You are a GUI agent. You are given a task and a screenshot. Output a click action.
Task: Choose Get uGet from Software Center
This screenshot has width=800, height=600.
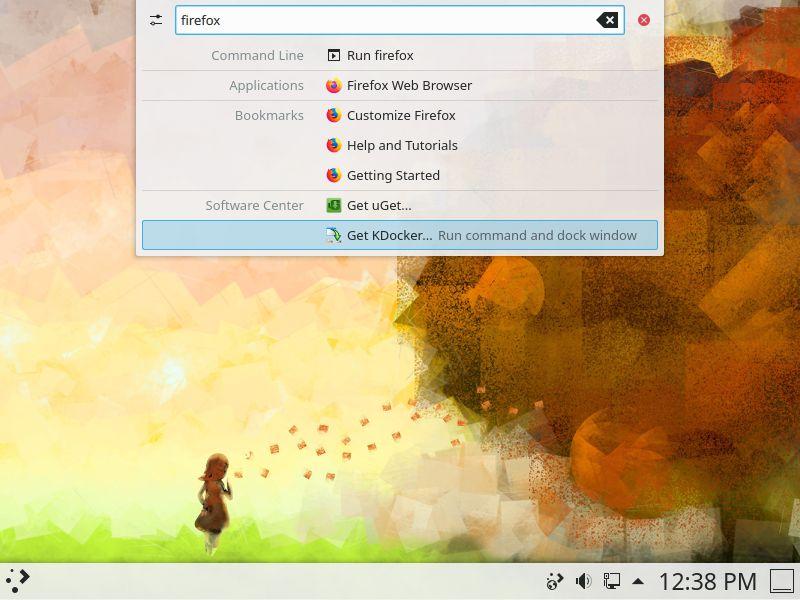(x=379, y=205)
